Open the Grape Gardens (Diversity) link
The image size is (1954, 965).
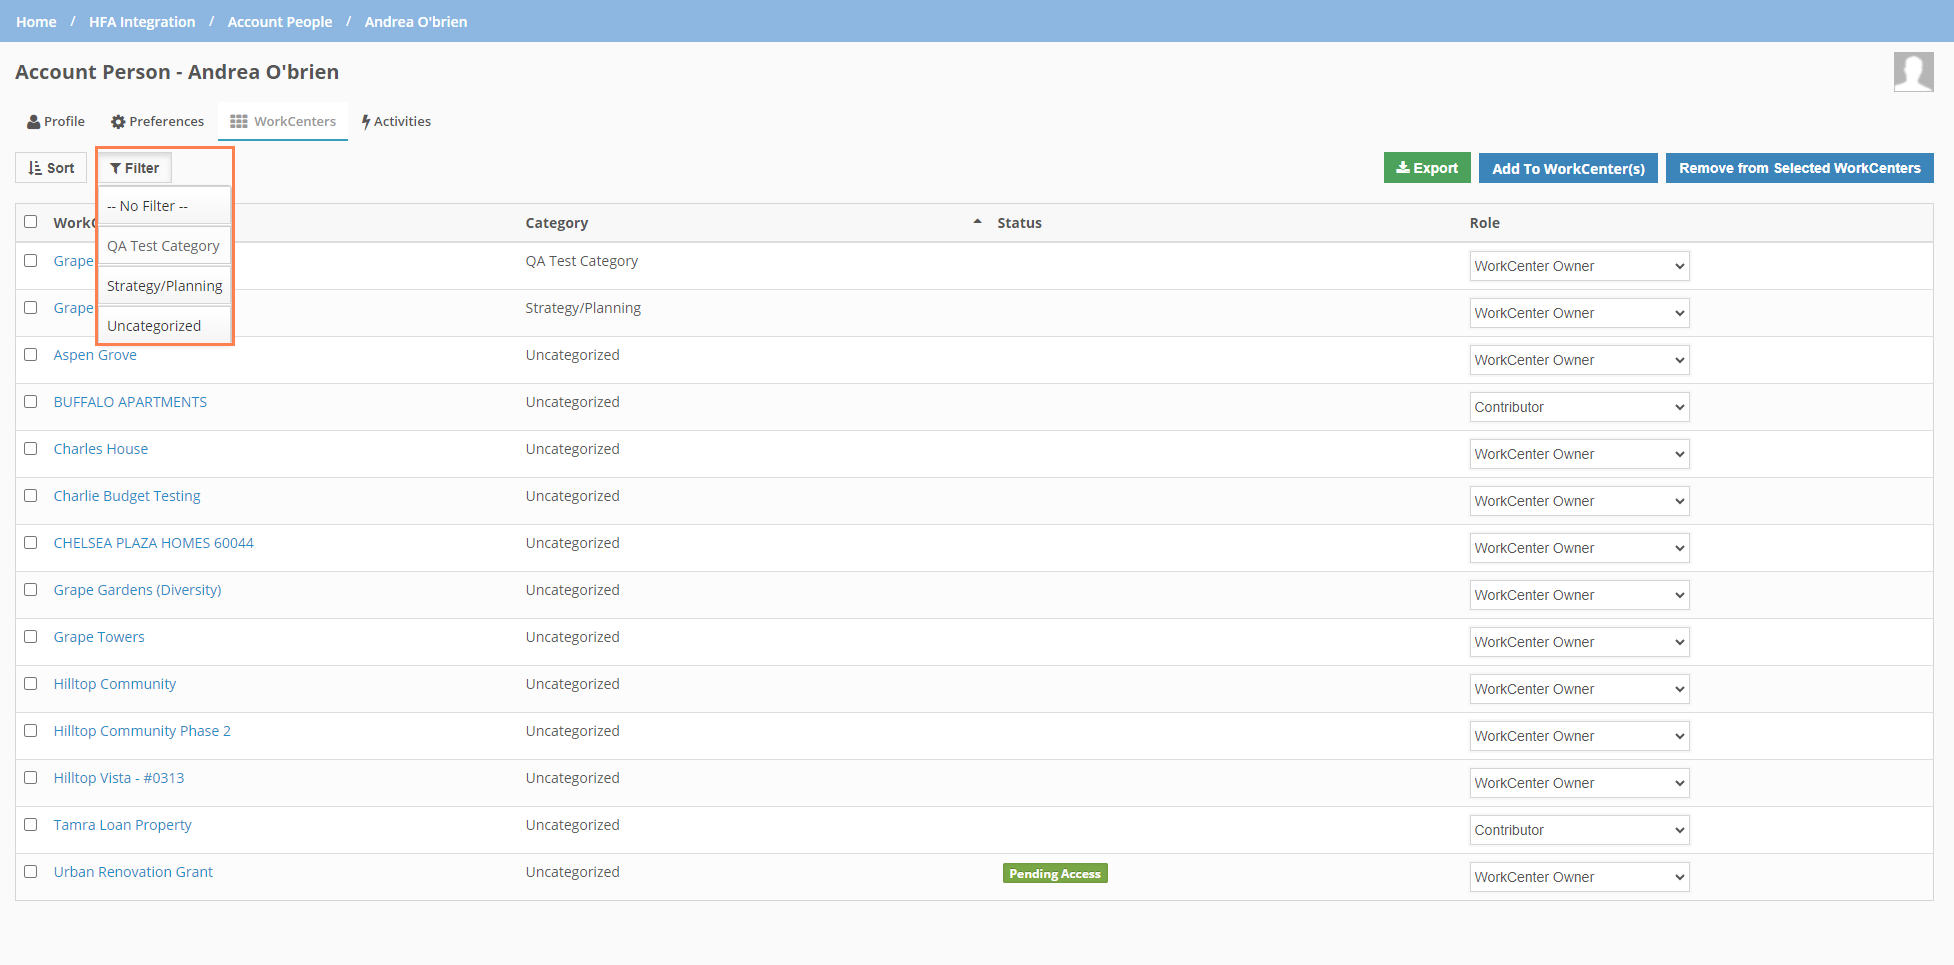[x=138, y=590]
